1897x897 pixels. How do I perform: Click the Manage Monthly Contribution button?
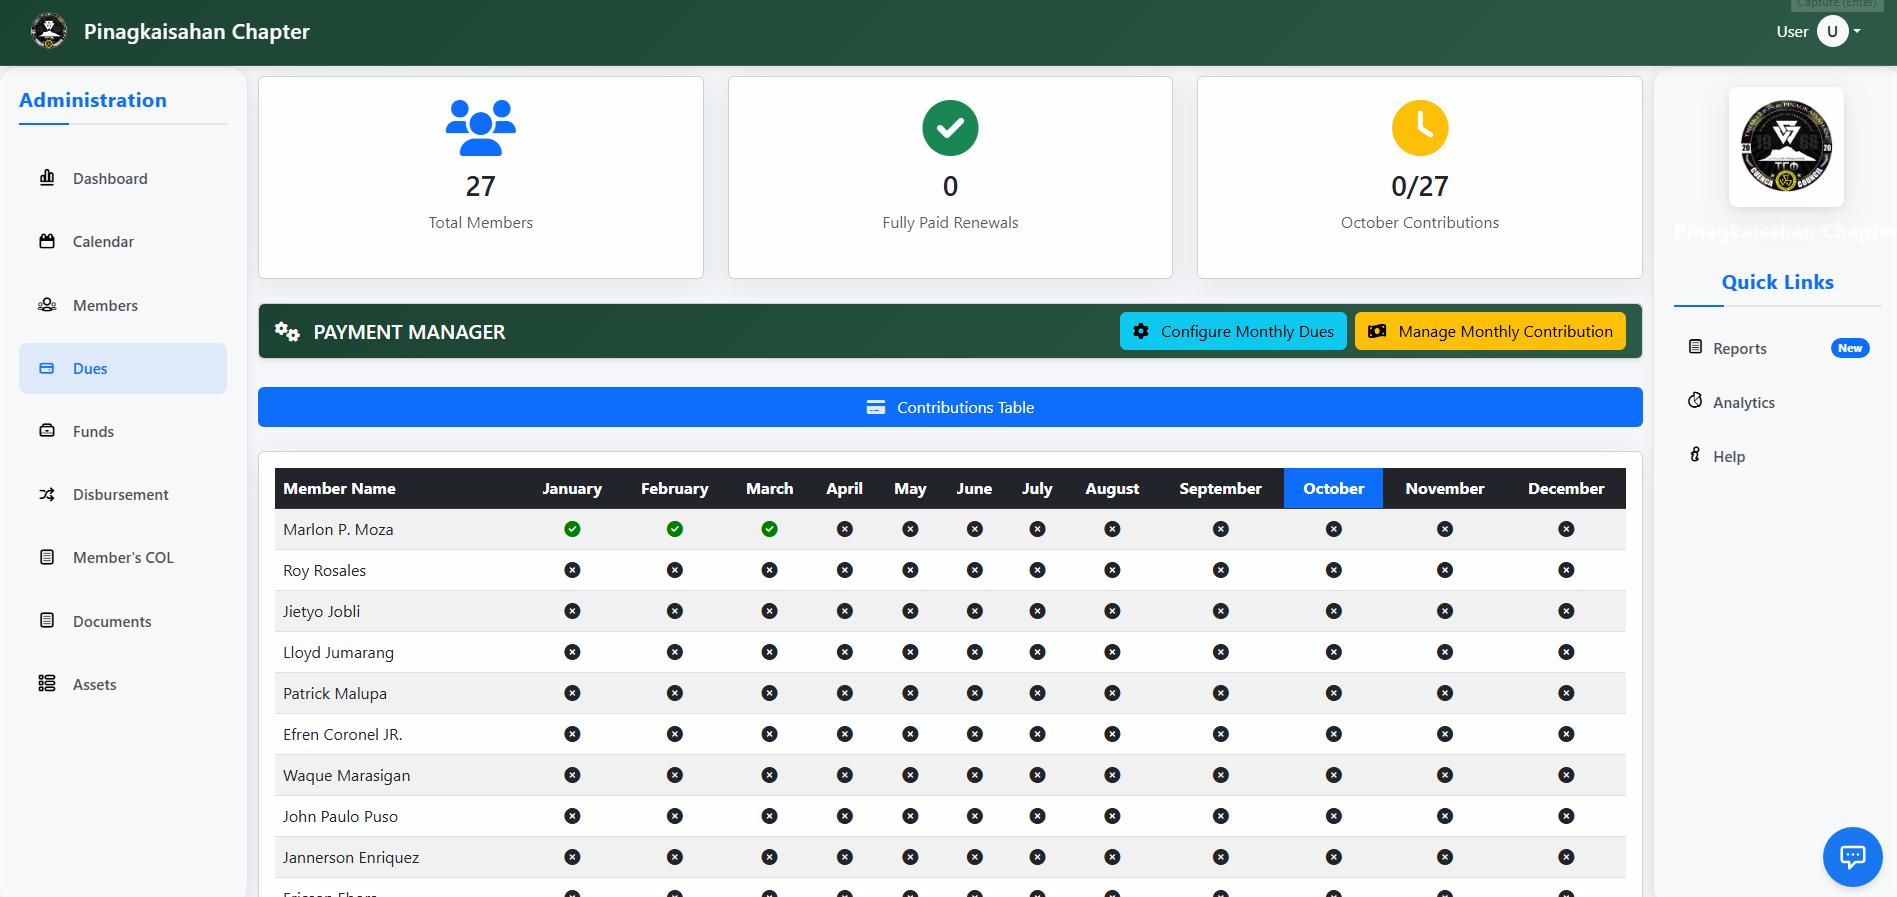(x=1490, y=331)
